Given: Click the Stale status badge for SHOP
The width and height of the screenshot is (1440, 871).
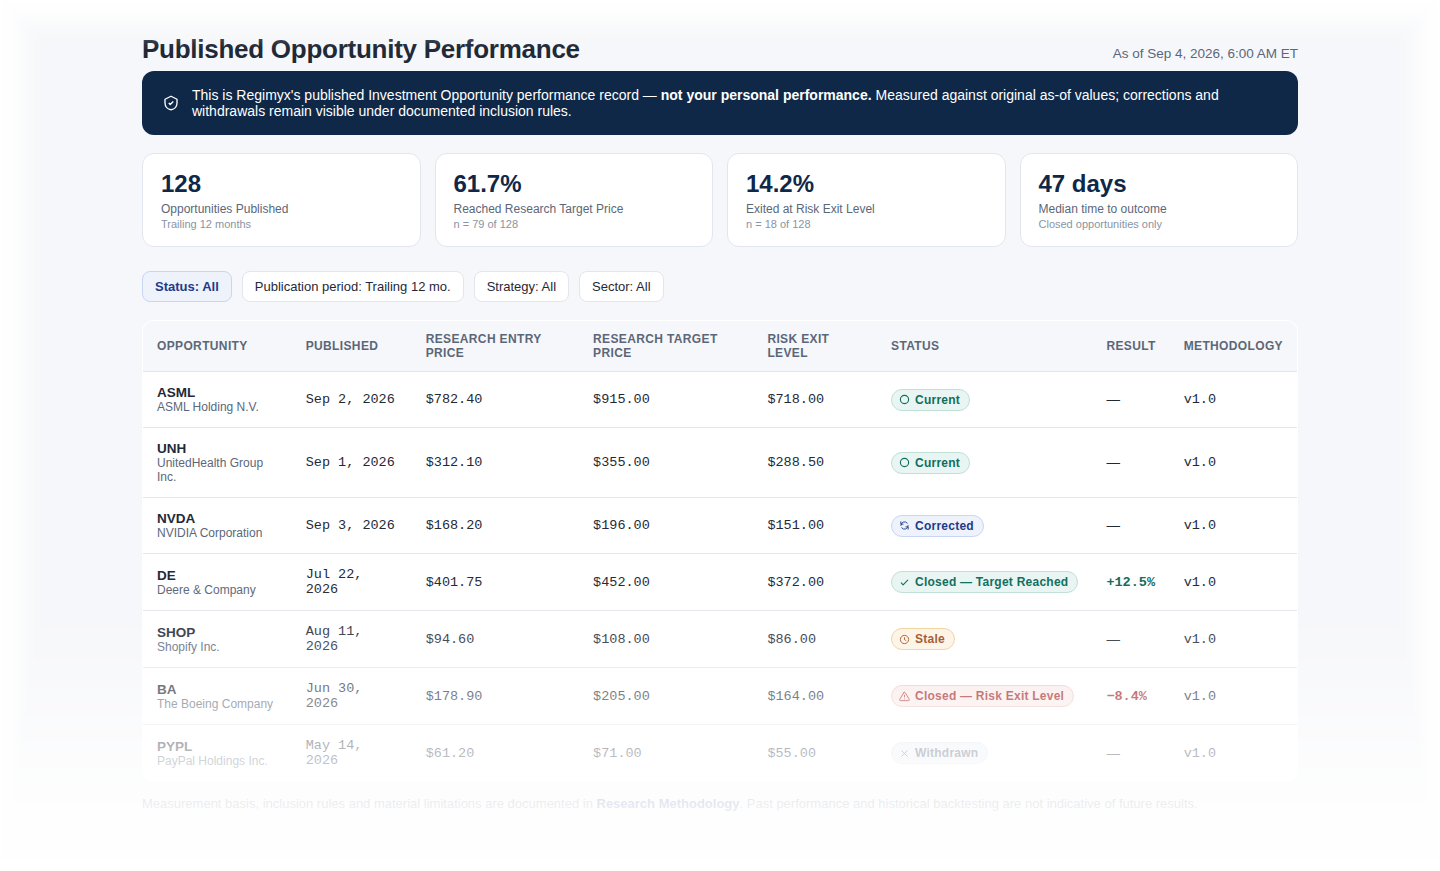Looking at the screenshot, I should (x=922, y=639).
